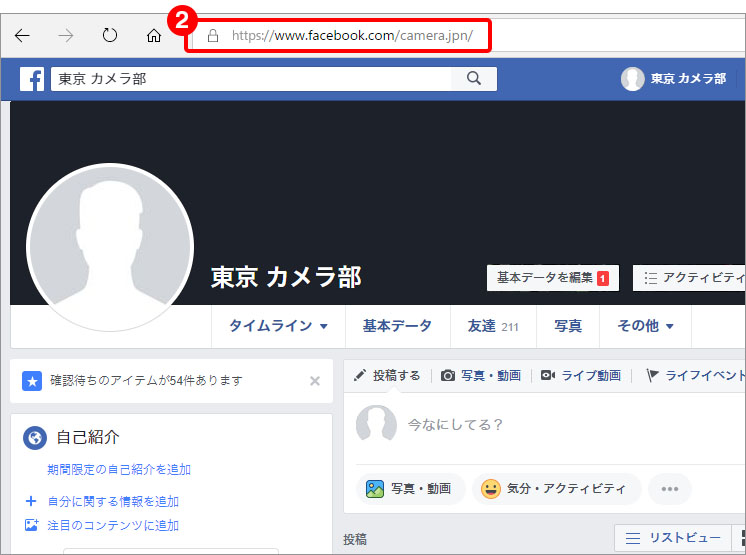Click the list icon in リストビュー button
The height and width of the screenshot is (555, 746).
click(633, 538)
